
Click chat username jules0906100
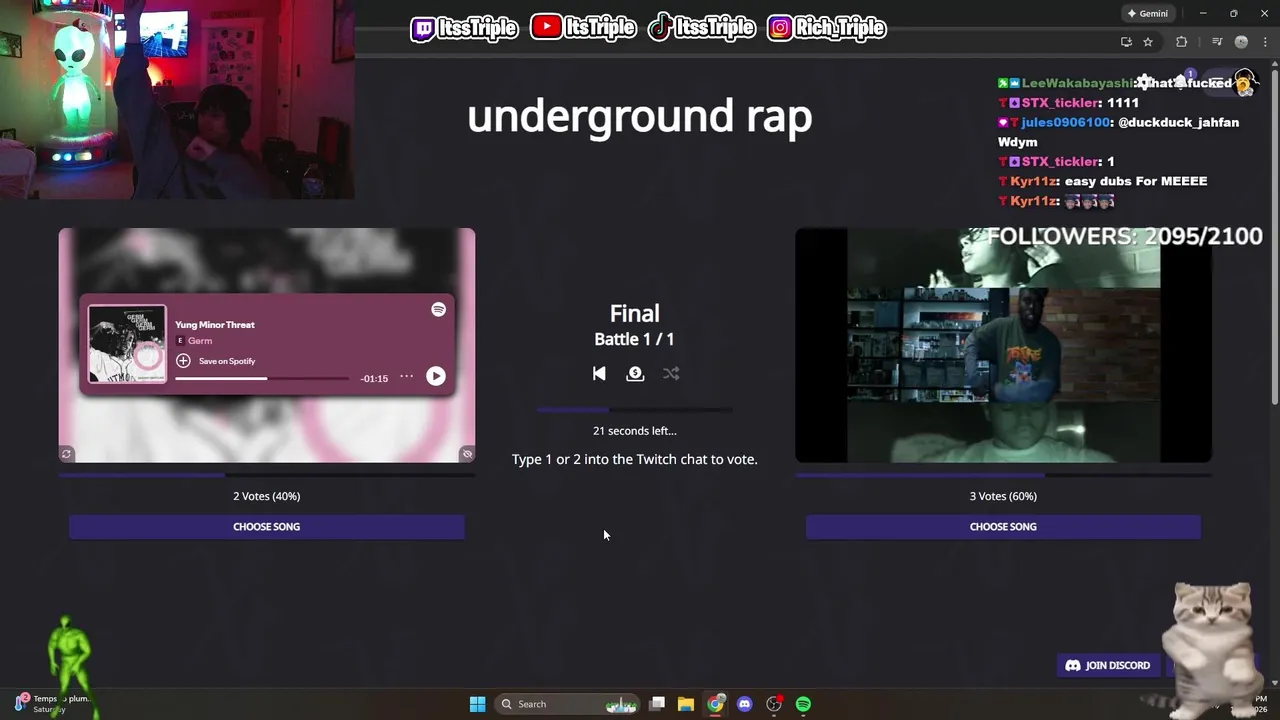coord(1066,122)
